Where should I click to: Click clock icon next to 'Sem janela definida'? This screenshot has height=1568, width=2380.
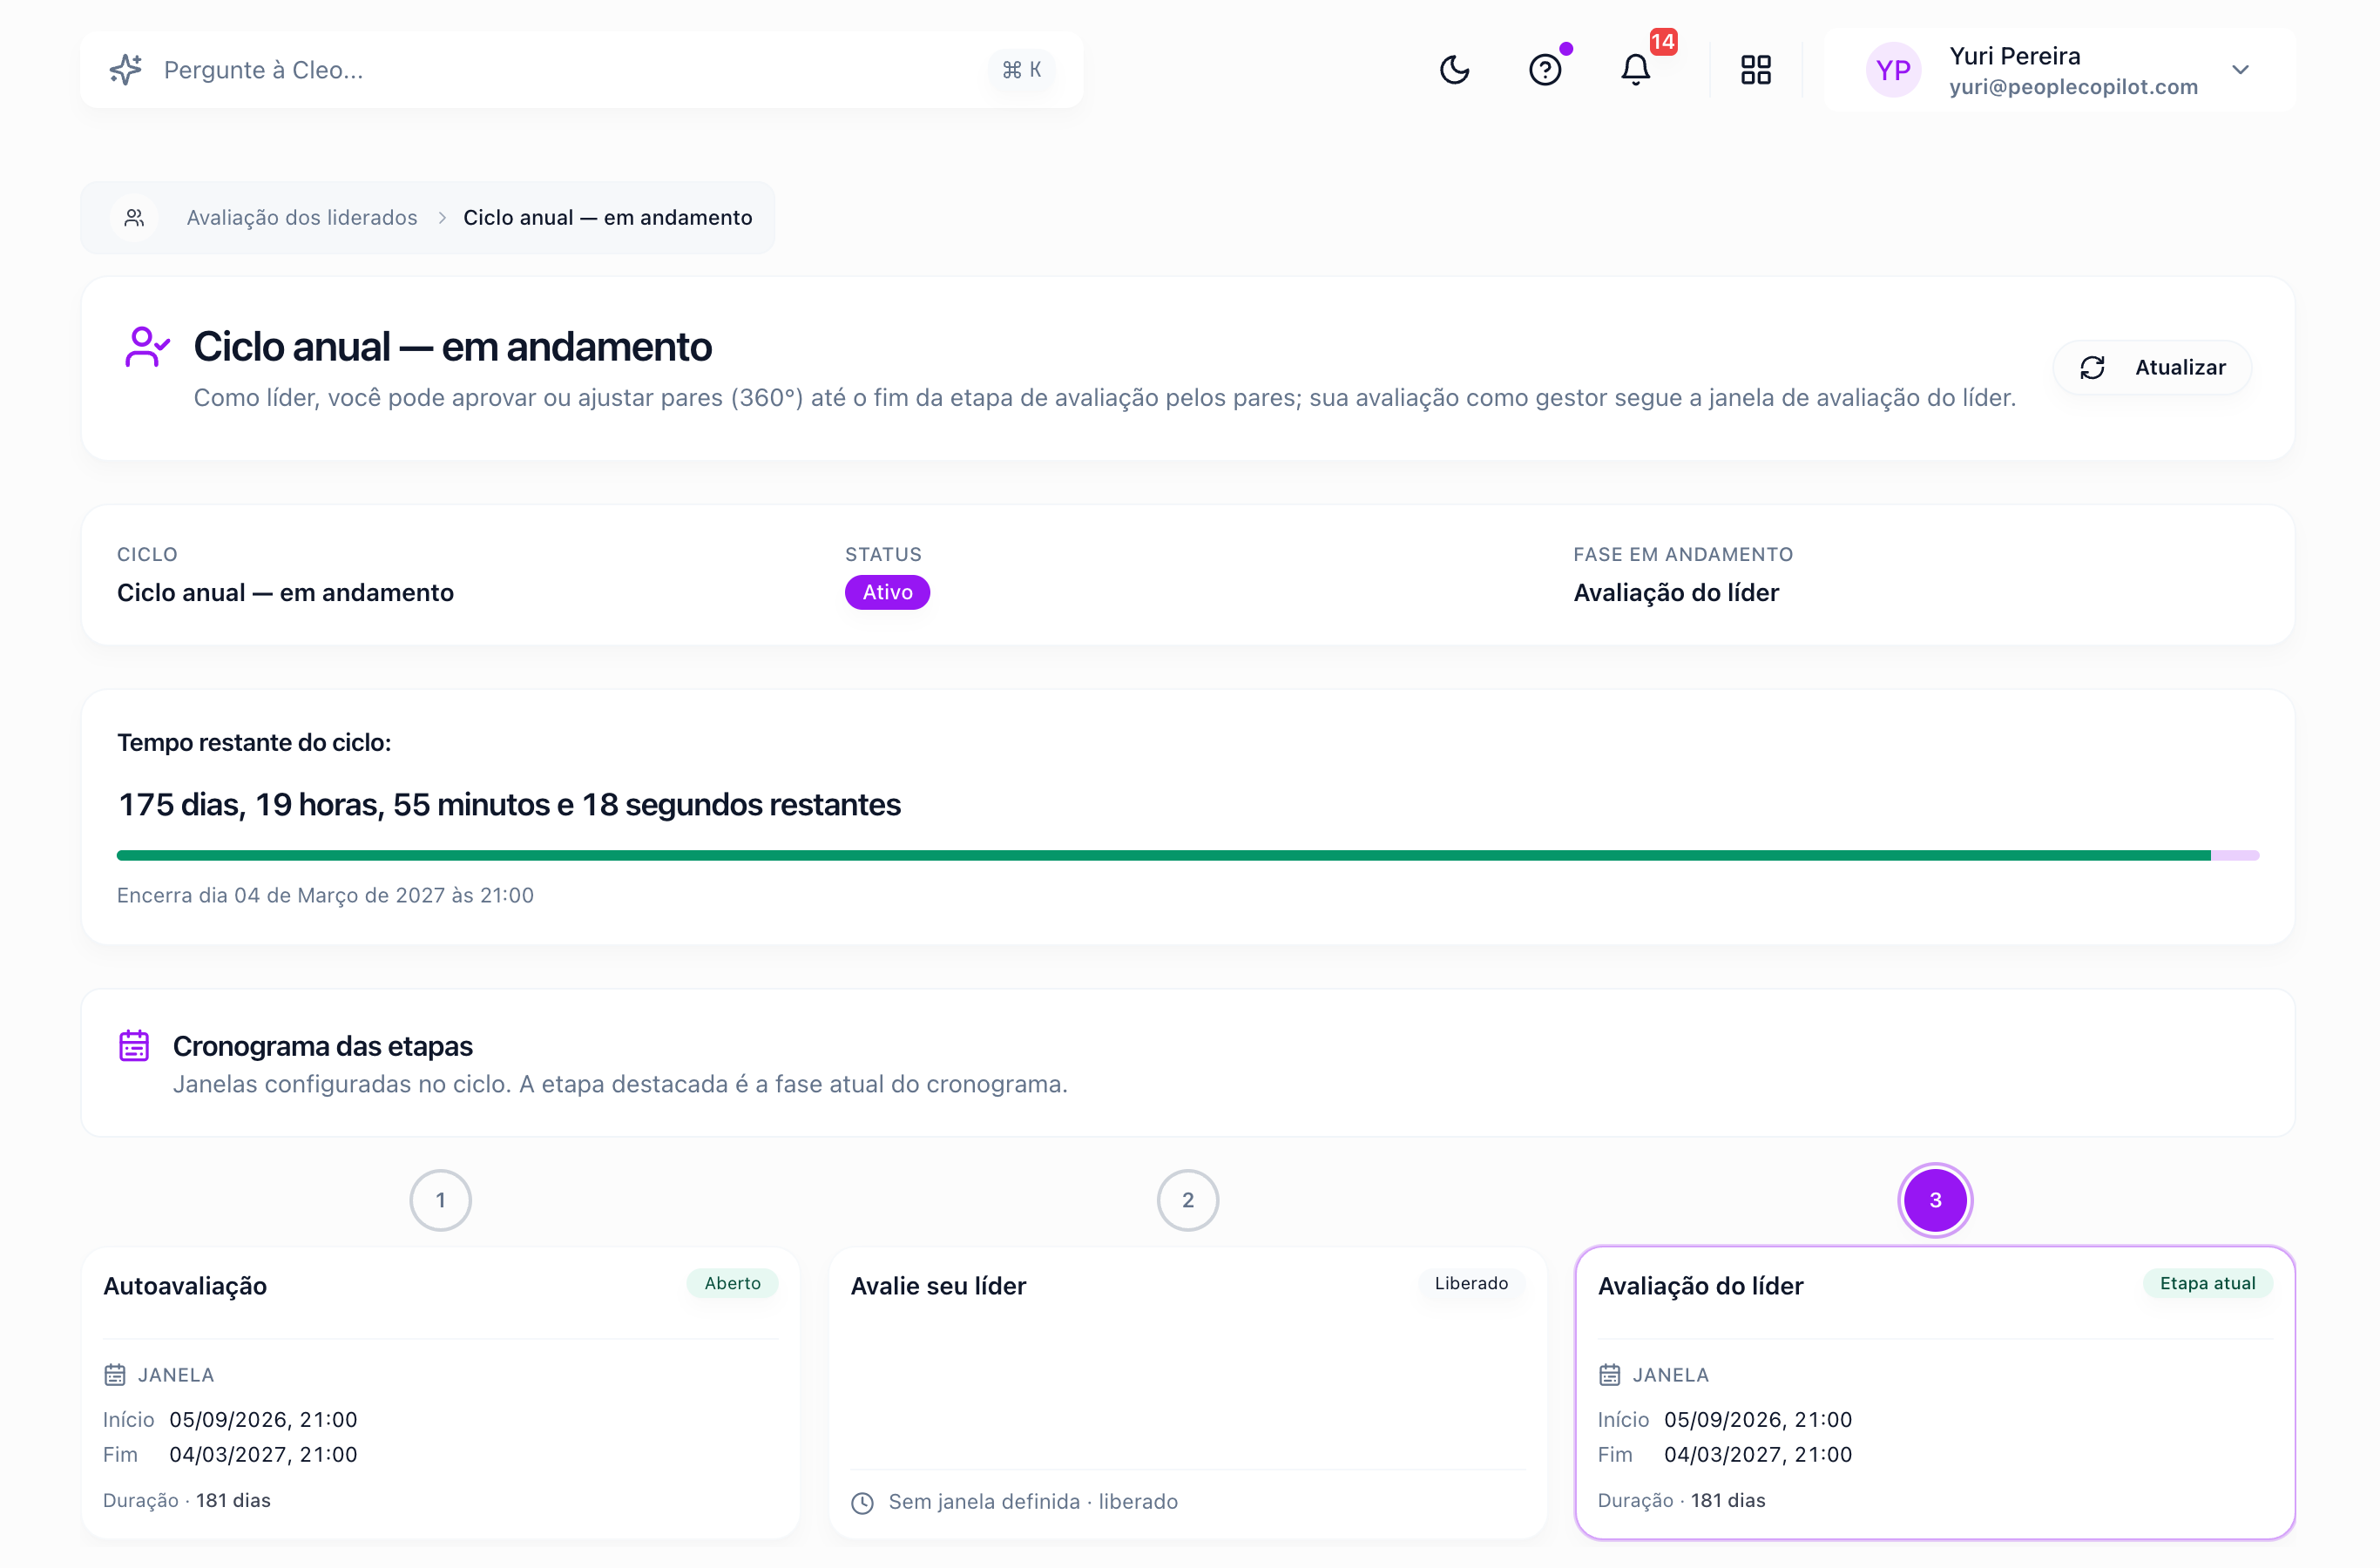coord(862,1503)
